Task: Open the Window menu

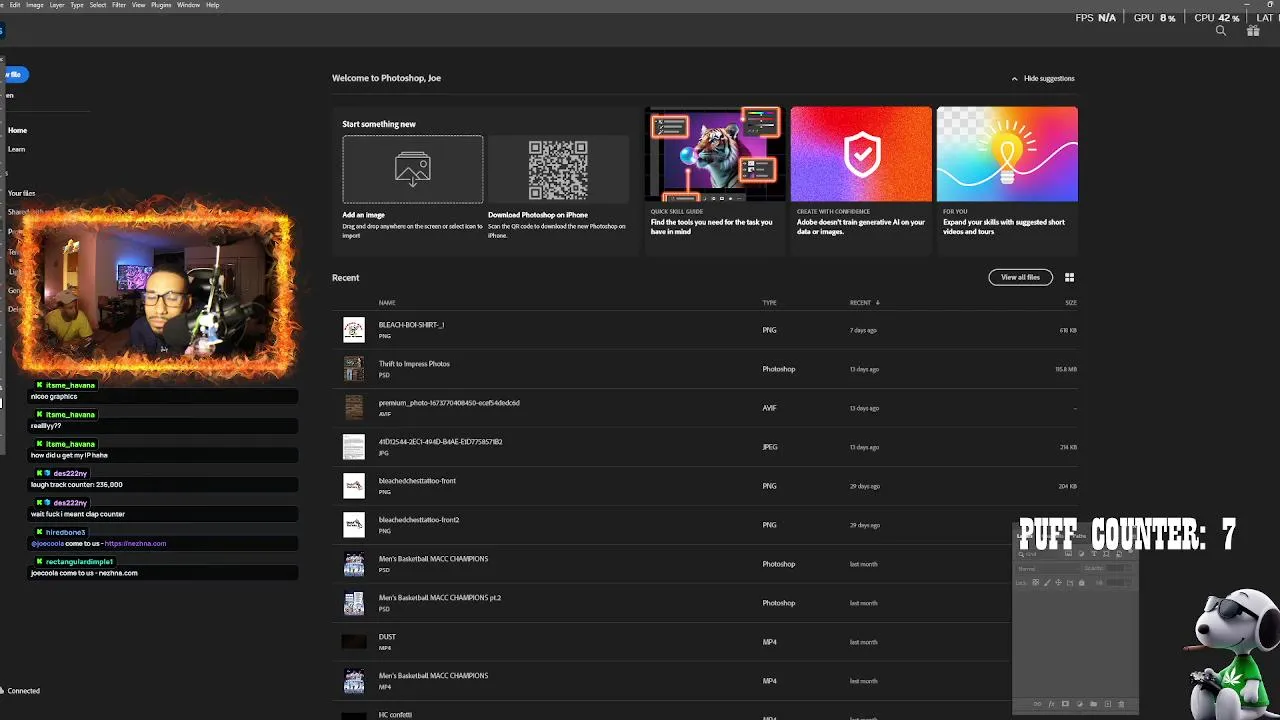Action: (188, 5)
